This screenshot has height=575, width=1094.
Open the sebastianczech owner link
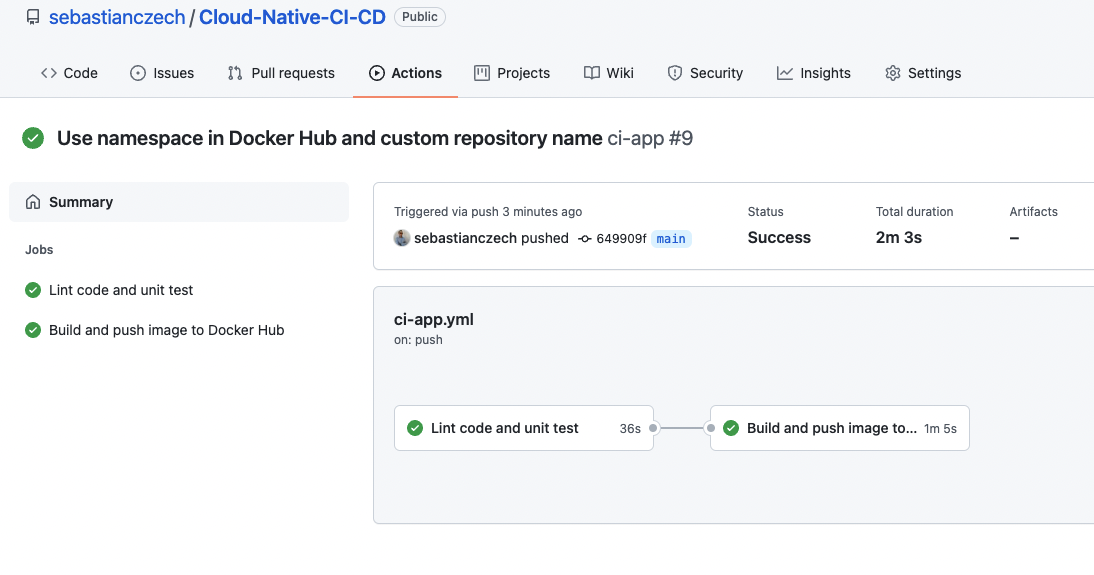coord(117,17)
